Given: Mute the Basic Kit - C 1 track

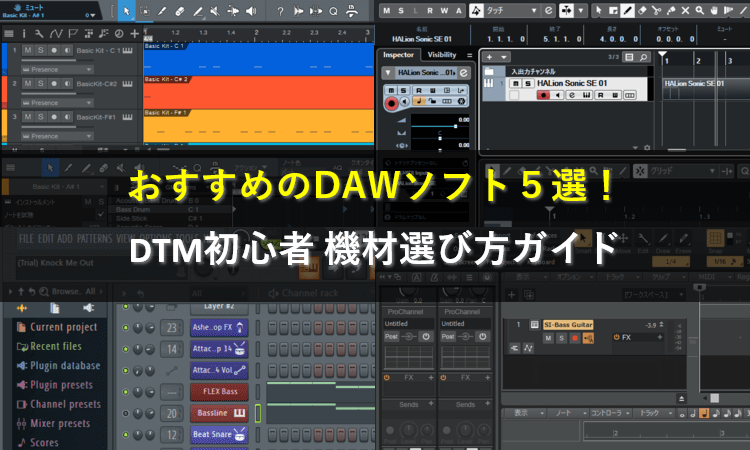Looking at the screenshot, I should (x=28, y=50).
